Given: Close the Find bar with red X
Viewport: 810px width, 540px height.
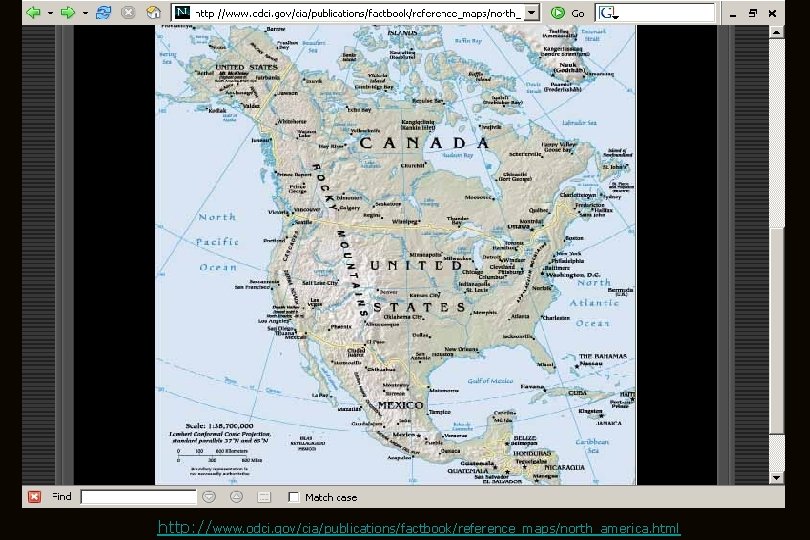Looking at the screenshot, I should tap(34, 497).
